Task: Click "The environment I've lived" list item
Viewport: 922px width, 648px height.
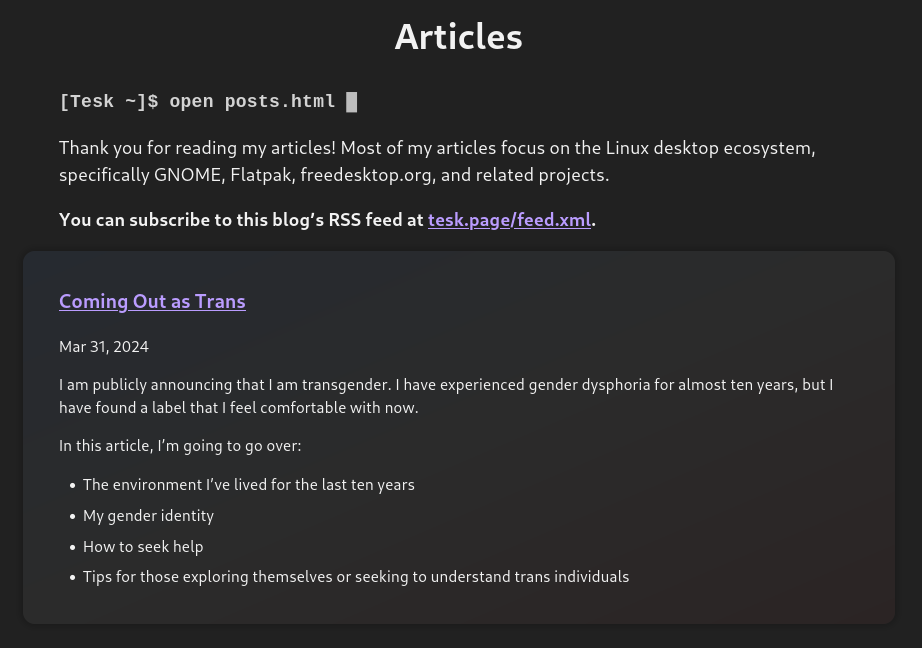Action: [248, 485]
